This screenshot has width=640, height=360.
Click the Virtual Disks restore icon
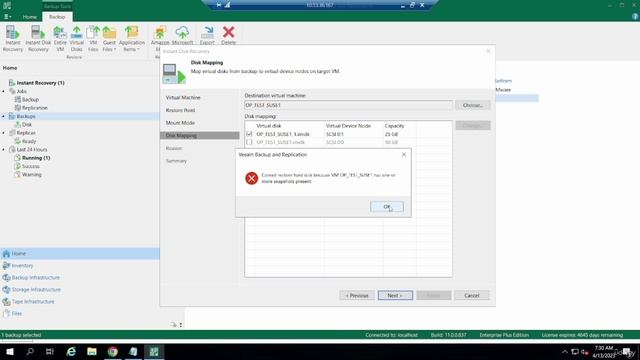(x=76, y=39)
